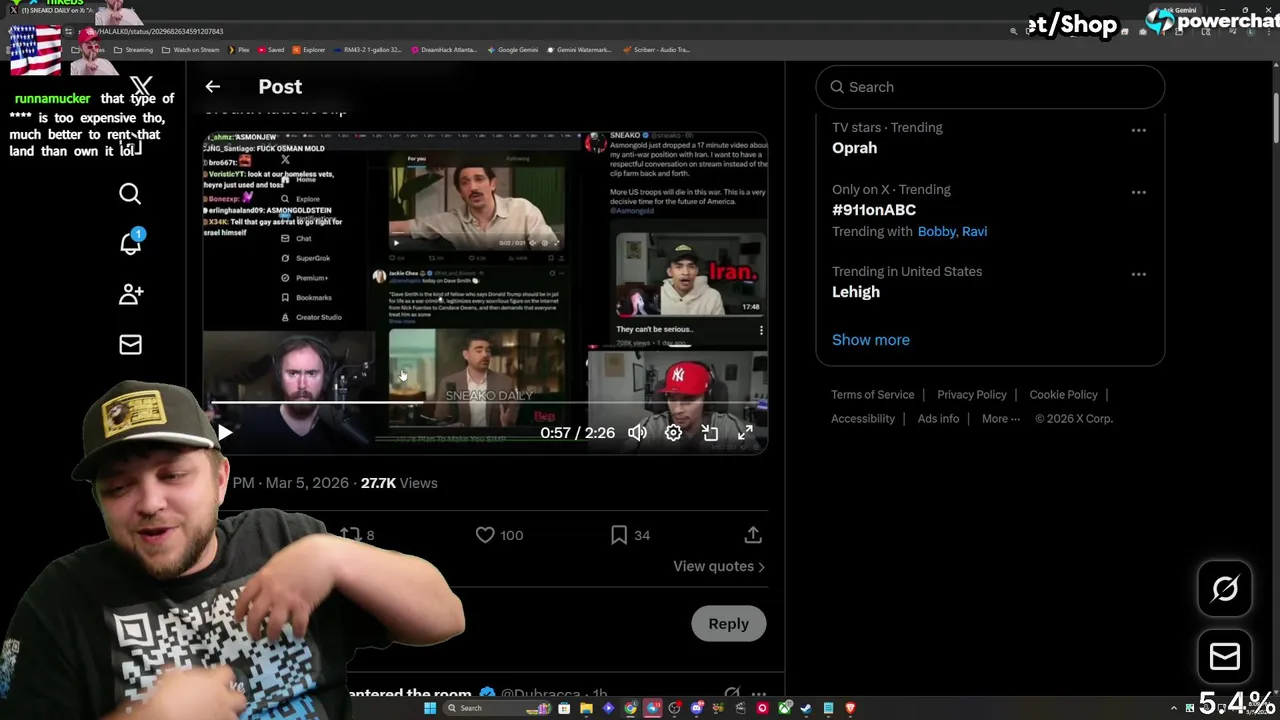Open the Scriberr Audio bookmark
The image size is (1280, 720).
[x=656, y=49]
